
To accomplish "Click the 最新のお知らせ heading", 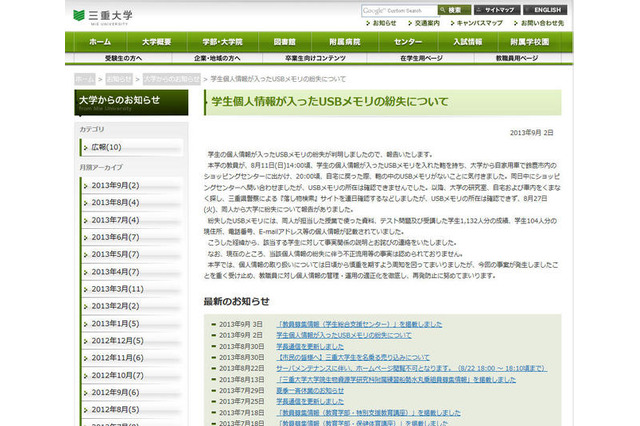I will pyautogui.click(x=237, y=302).
